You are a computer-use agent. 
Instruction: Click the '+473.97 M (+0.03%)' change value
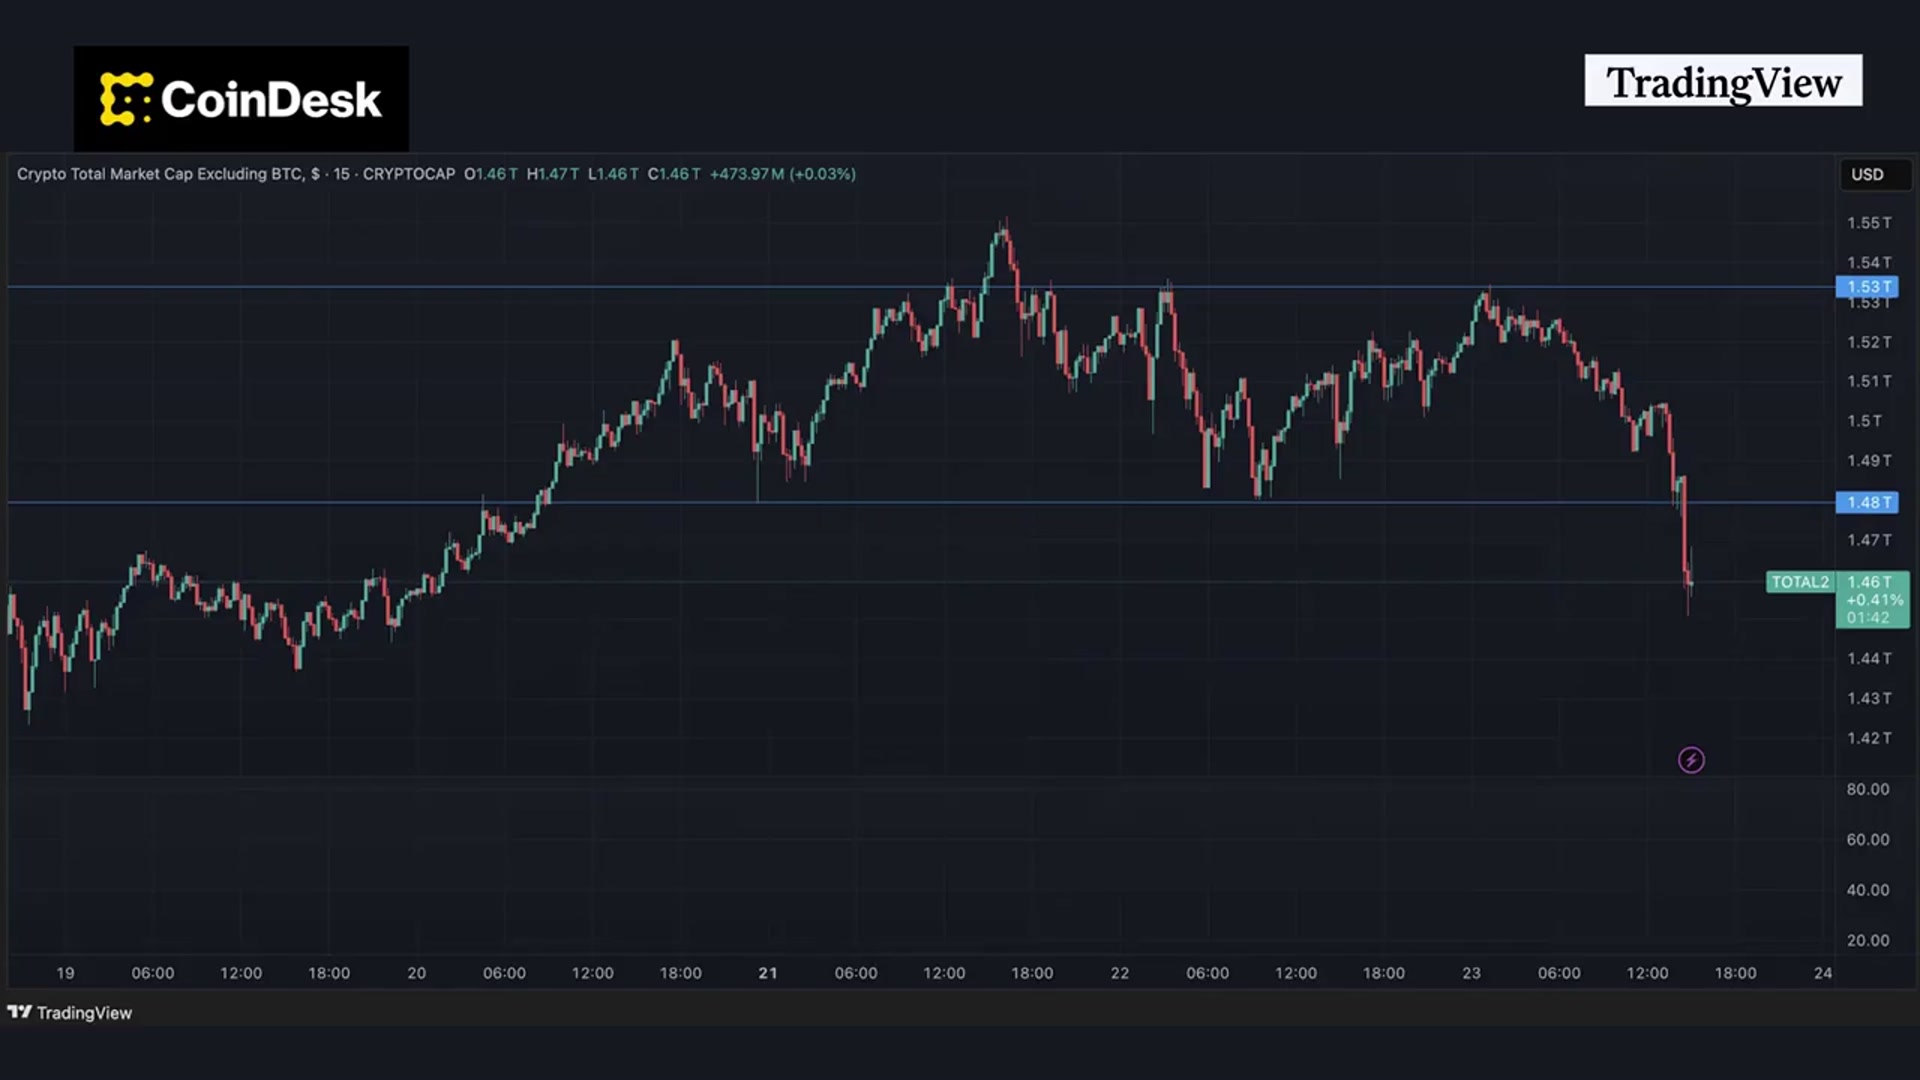(x=783, y=174)
